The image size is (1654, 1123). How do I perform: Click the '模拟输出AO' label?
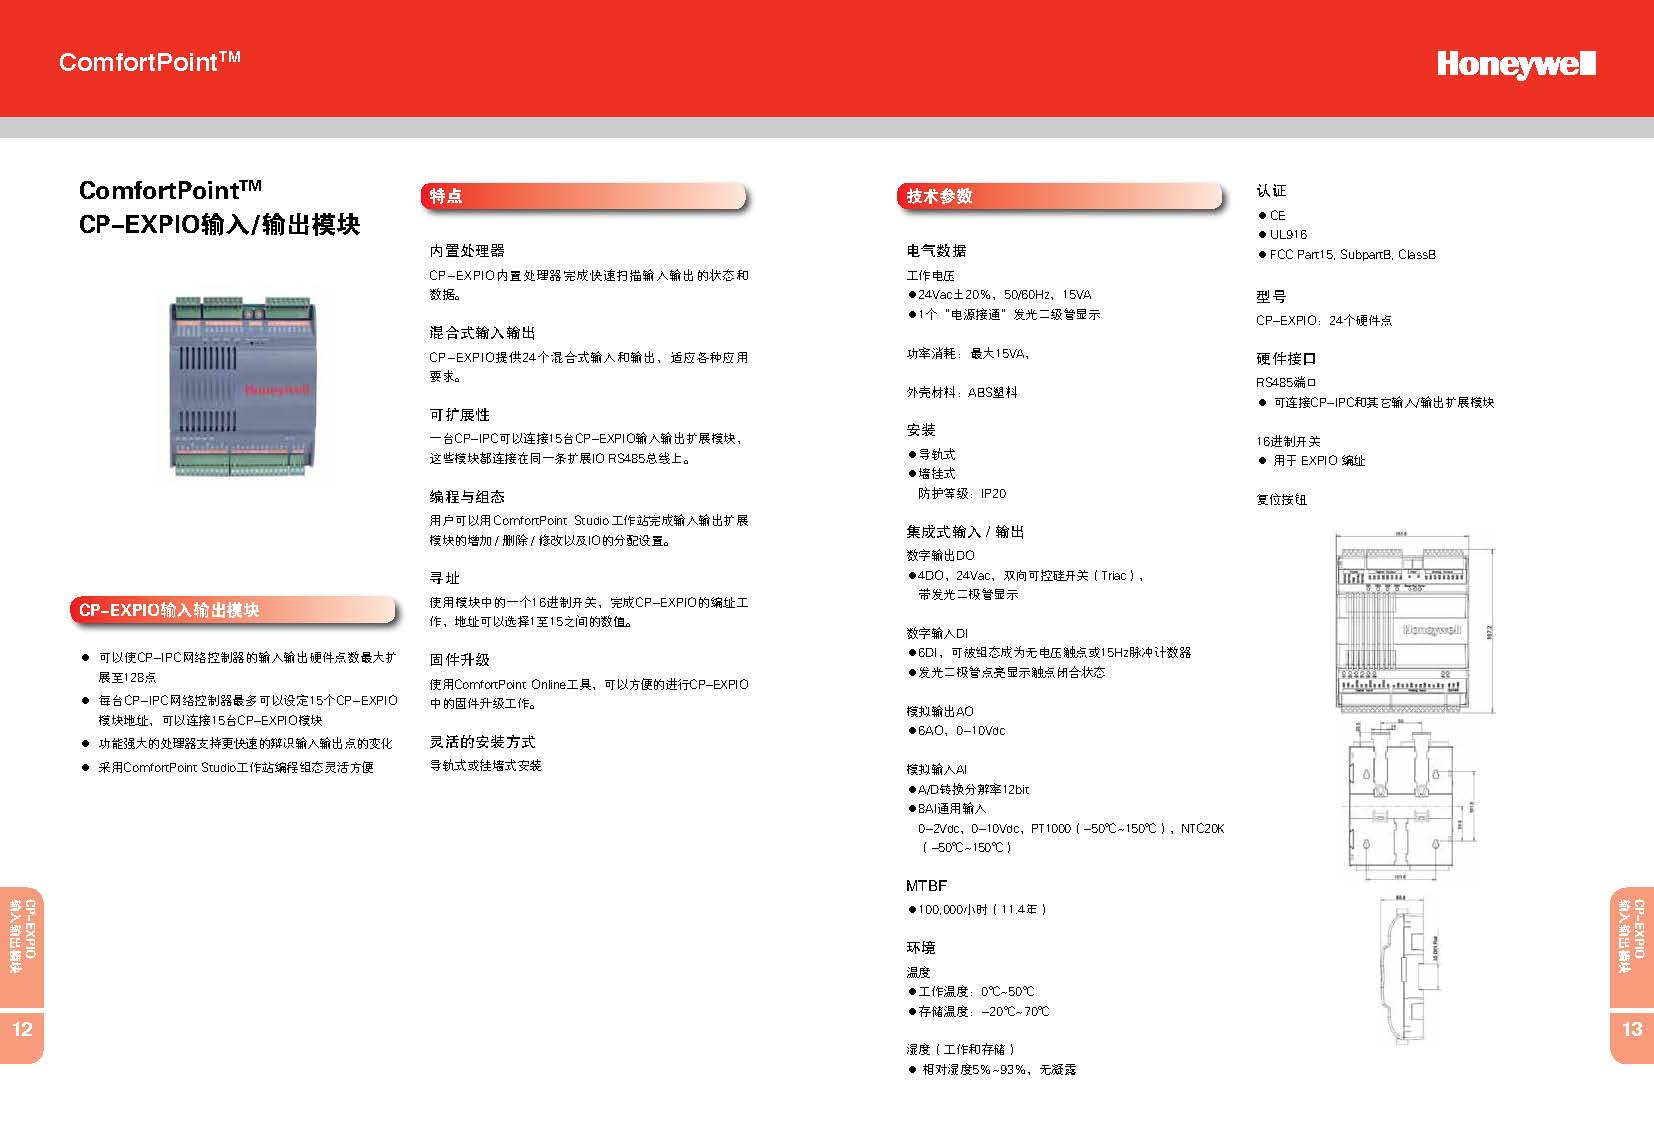(940, 712)
